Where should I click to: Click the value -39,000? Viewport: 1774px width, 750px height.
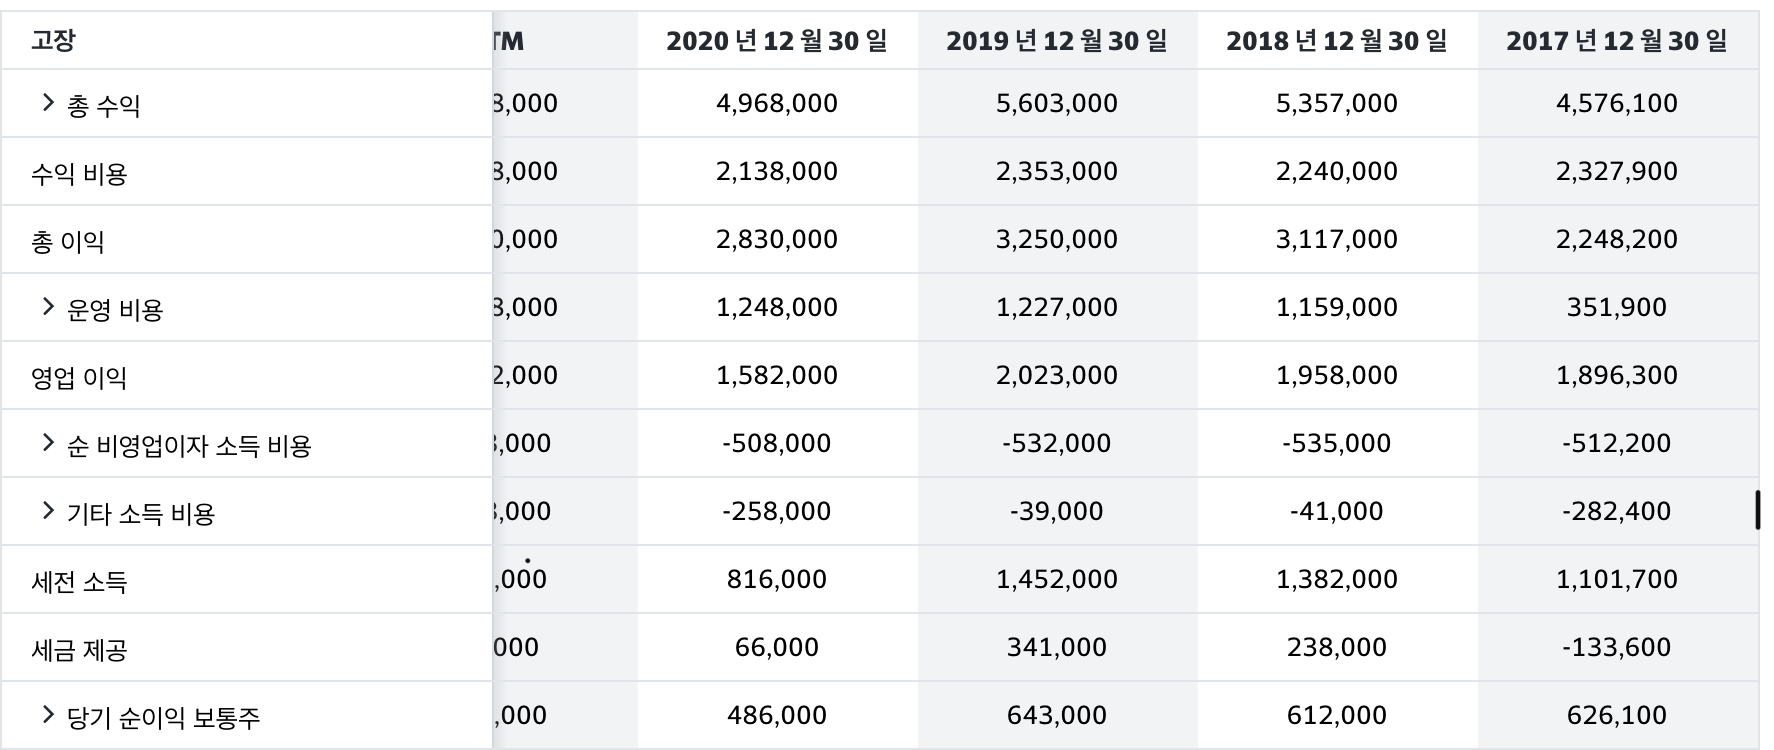pyautogui.click(x=1057, y=511)
